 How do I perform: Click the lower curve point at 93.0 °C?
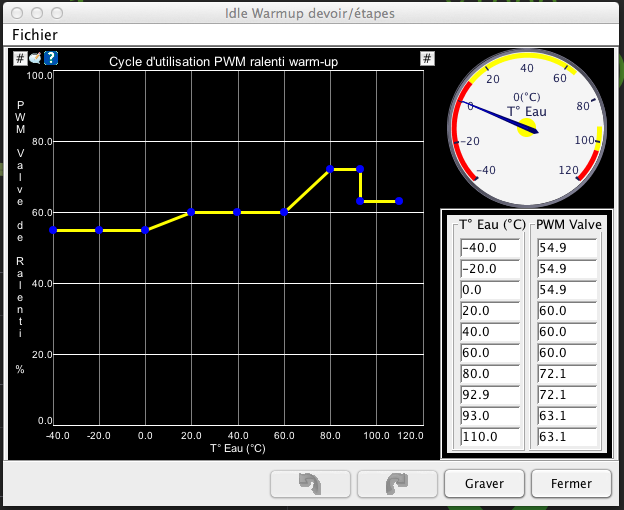[360, 201]
